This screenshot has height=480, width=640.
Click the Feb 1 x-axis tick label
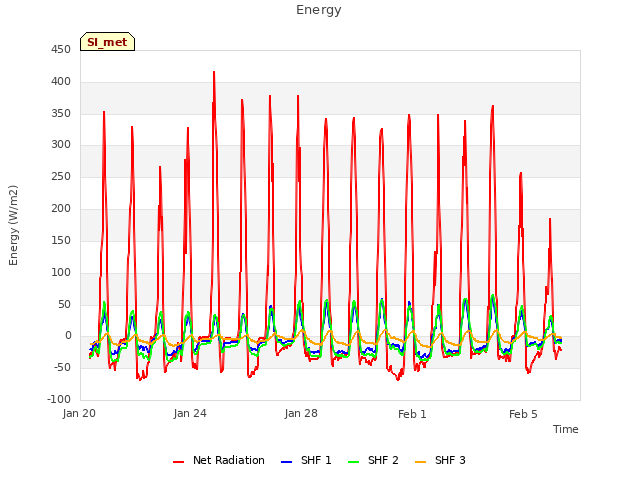412,414
